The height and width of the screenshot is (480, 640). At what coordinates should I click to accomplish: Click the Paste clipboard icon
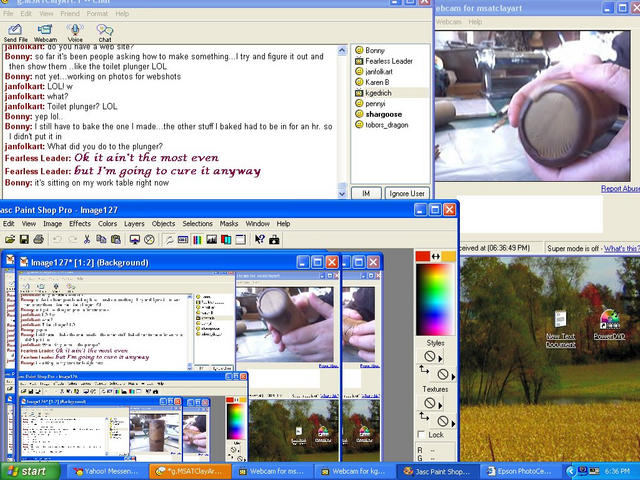(x=116, y=240)
